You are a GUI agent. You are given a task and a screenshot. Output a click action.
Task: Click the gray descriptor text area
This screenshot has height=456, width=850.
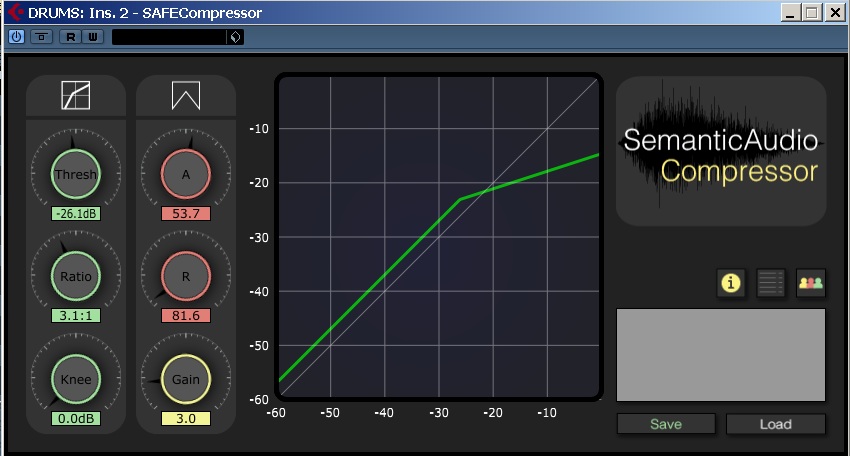pyautogui.click(x=721, y=355)
